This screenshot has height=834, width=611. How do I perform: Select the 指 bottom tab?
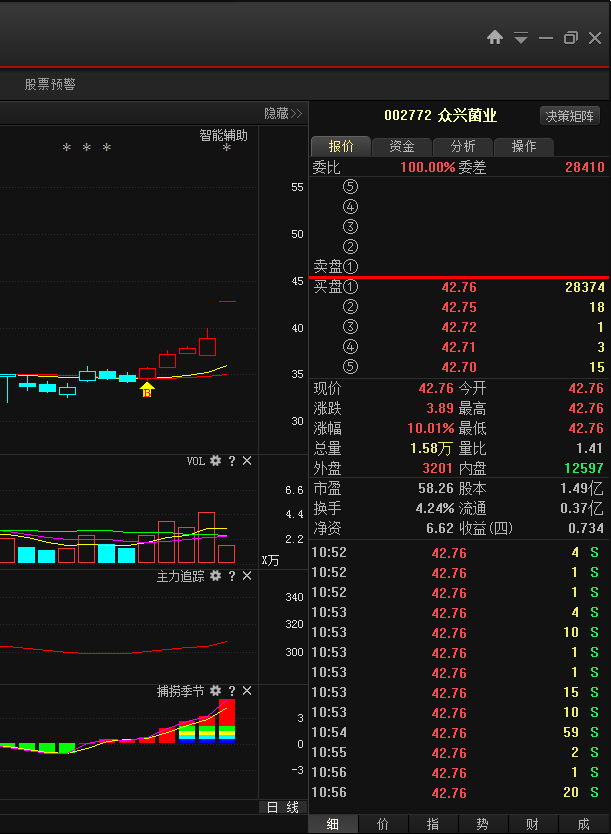pyautogui.click(x=433, y=824)
